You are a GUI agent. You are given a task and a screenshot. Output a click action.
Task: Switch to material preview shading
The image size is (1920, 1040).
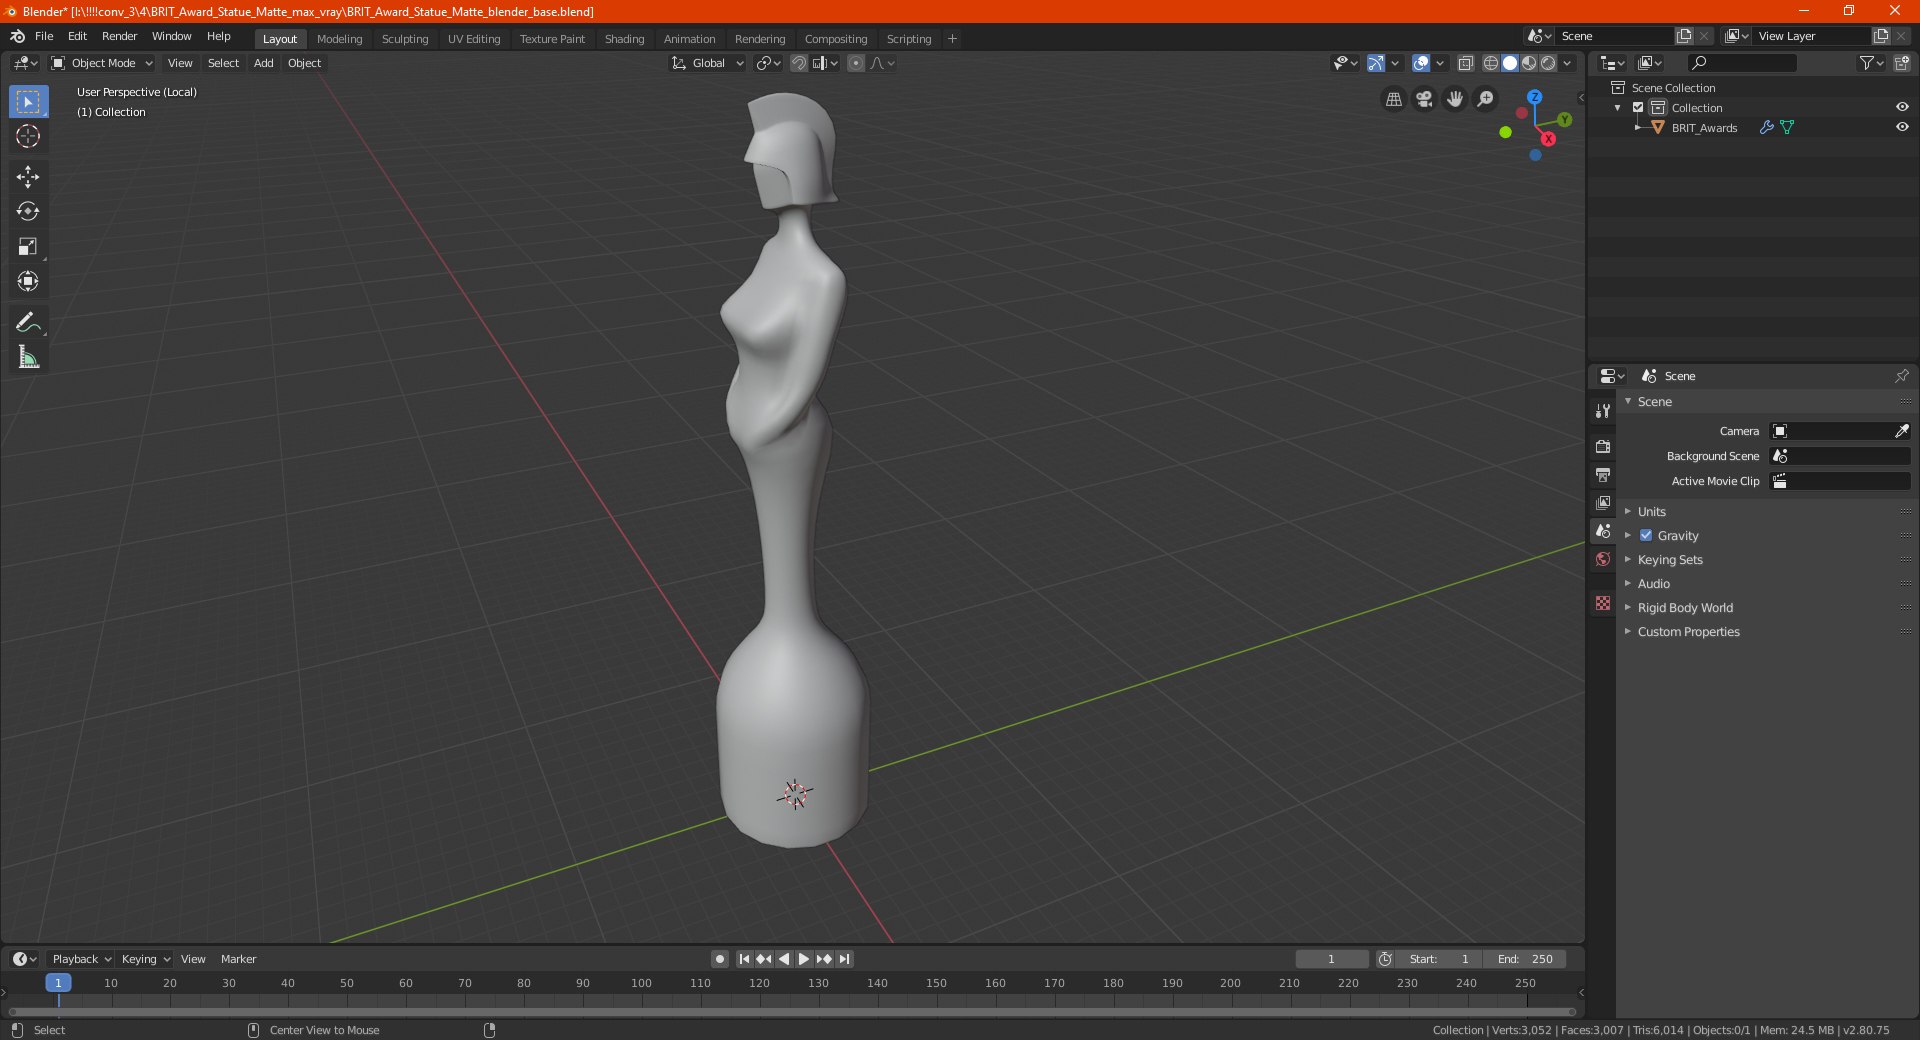[x=1529, y=63]
